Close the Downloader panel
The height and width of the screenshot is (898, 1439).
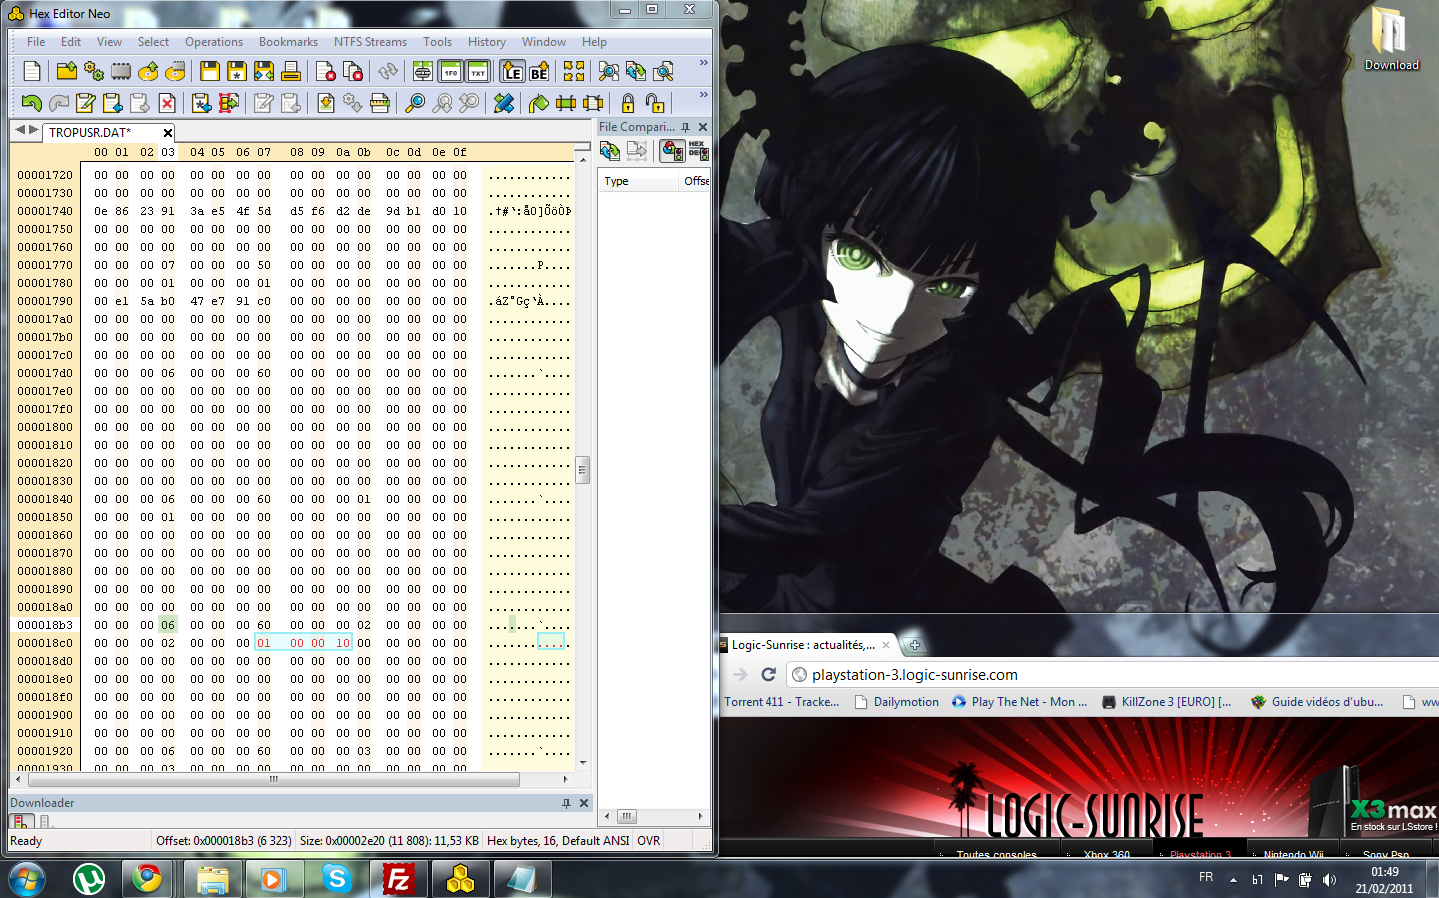tap(584, 803)
